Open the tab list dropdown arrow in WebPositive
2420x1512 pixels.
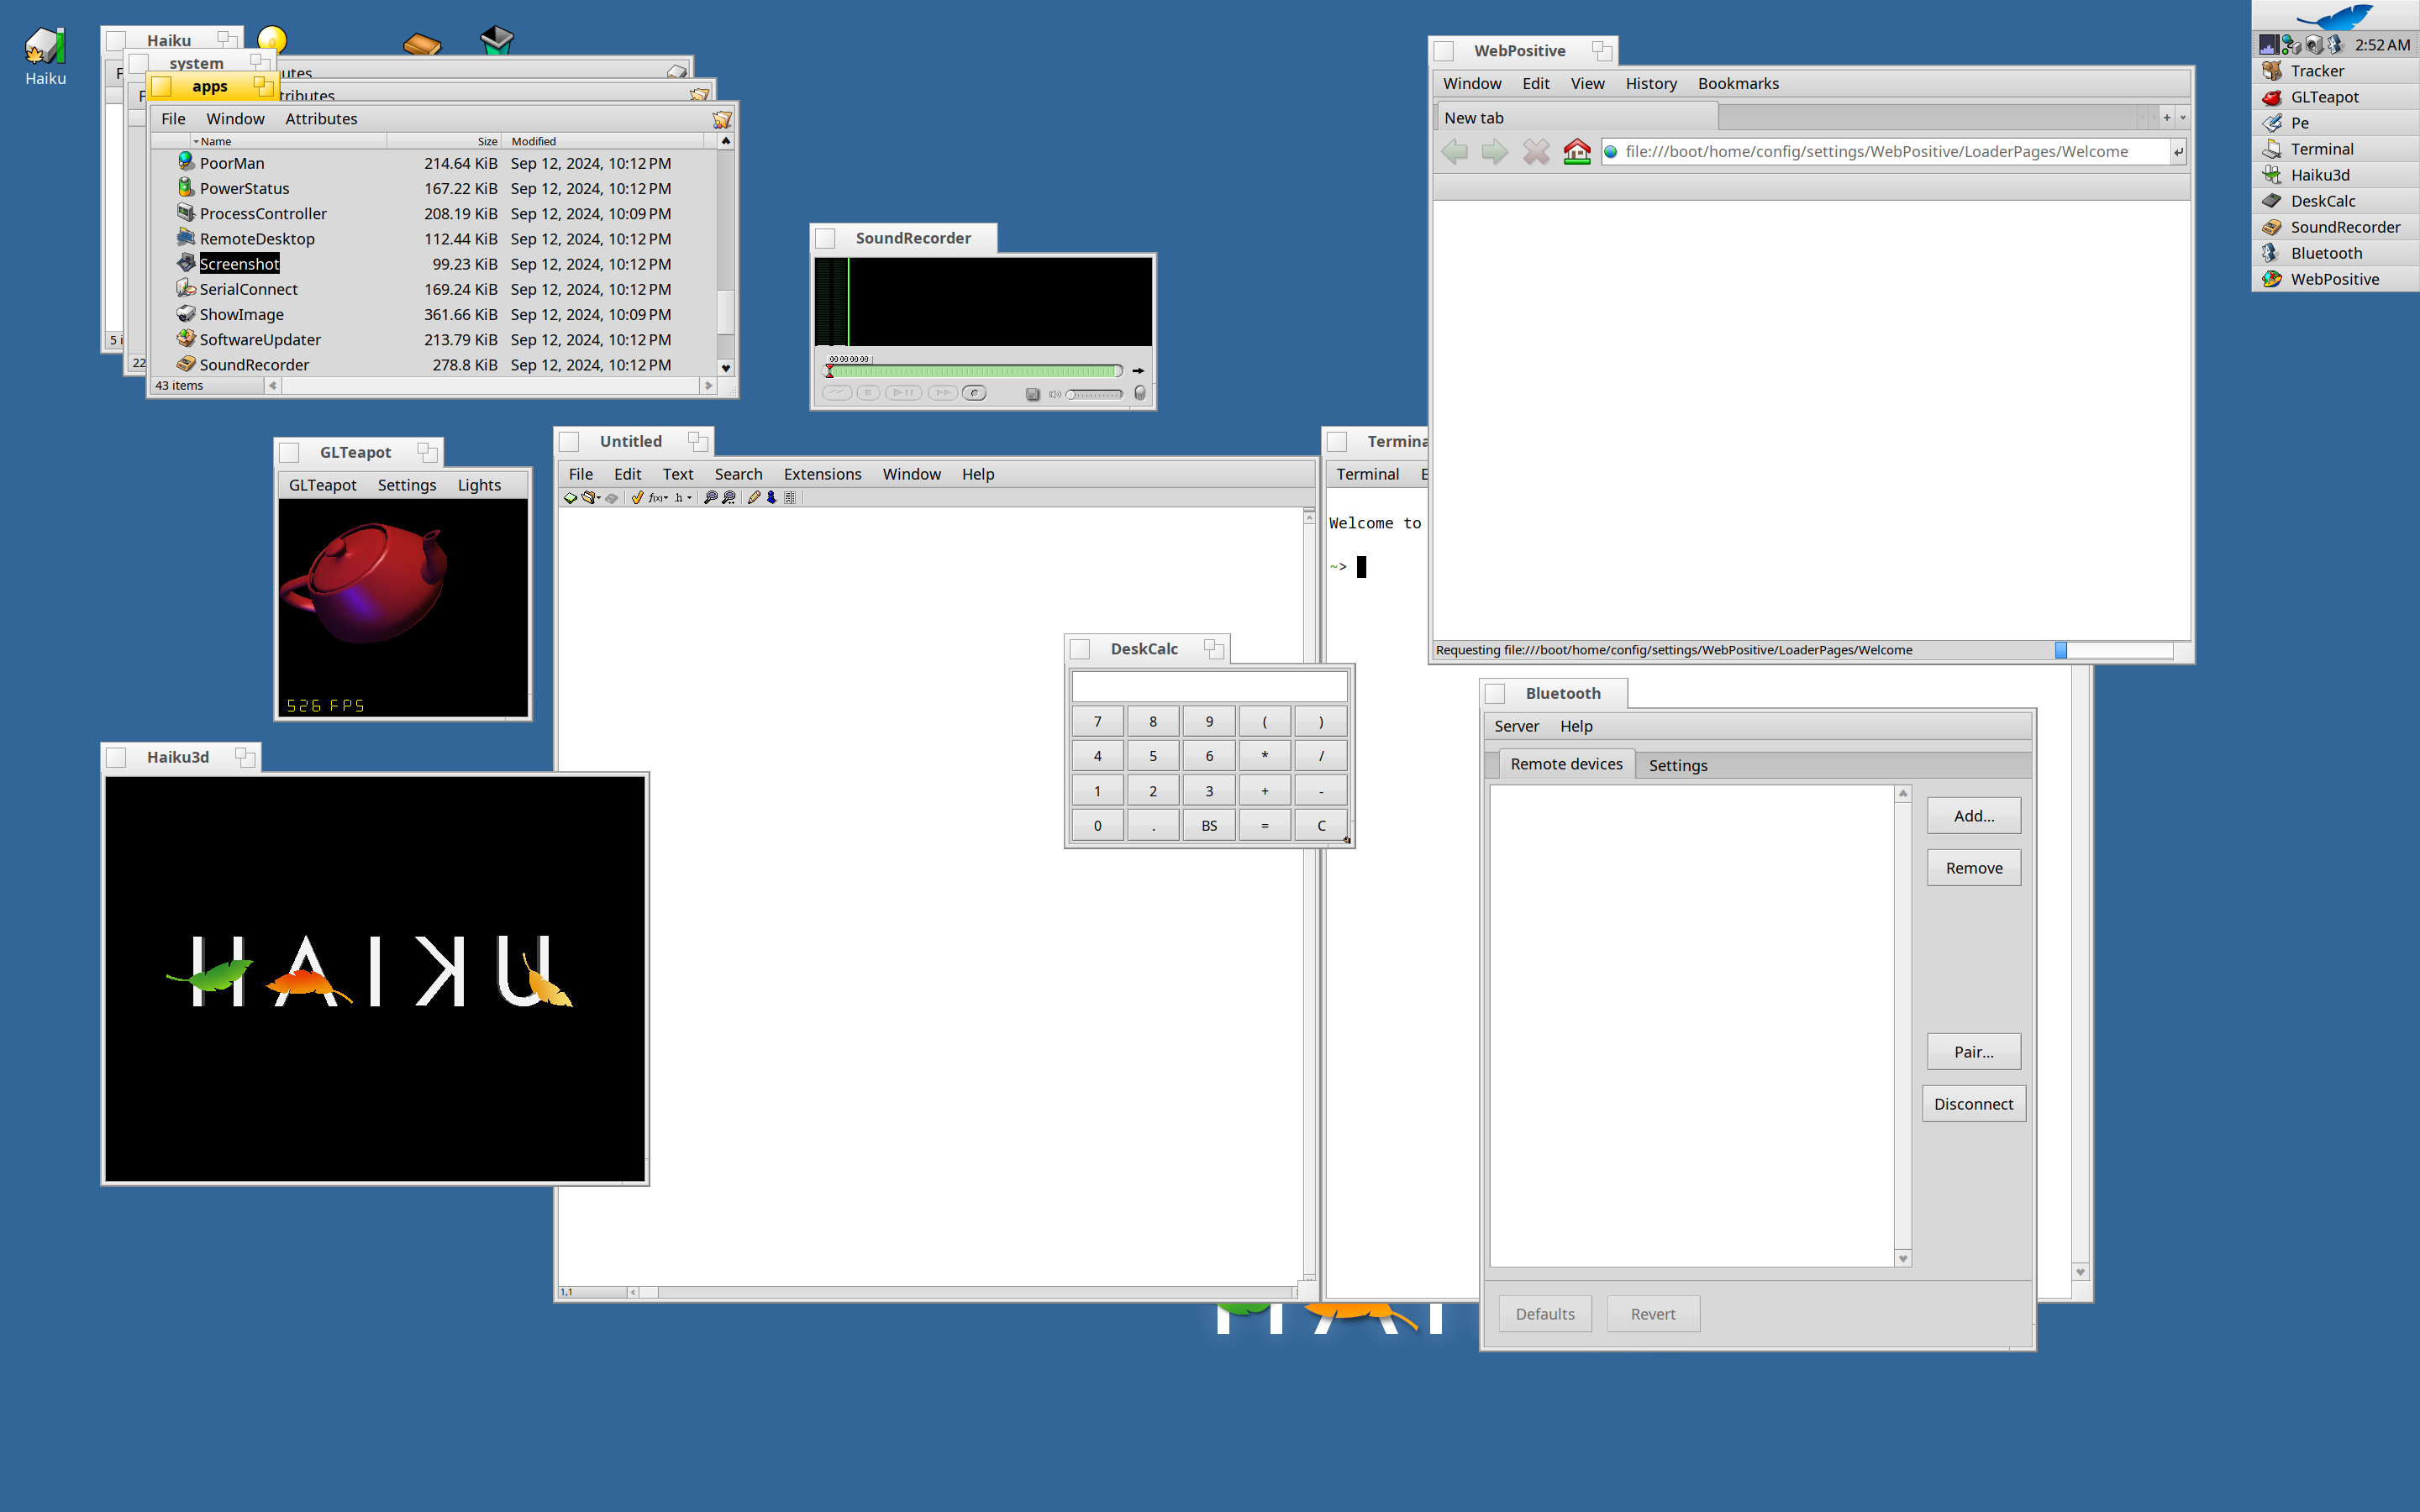[2182, 118]
